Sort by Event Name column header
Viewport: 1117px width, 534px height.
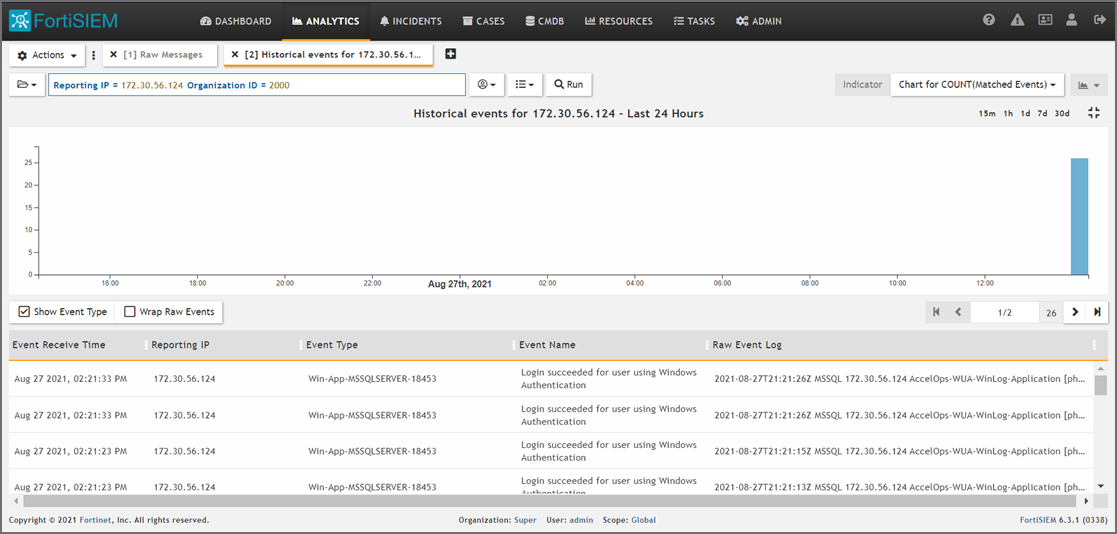[x=547, y=345]
